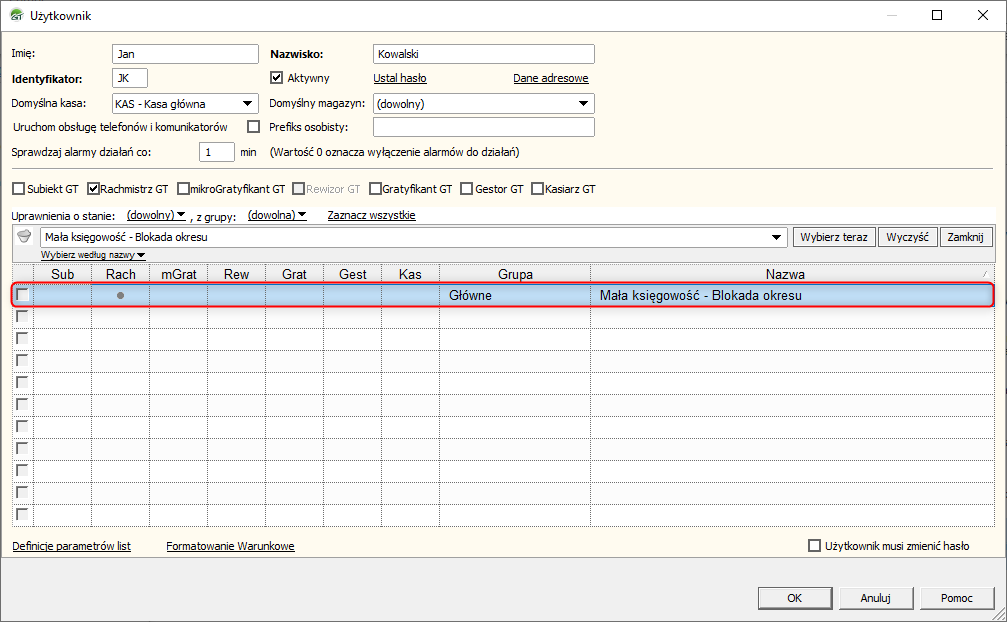The image size is (1007, 622).
Task: Sort by the Rach column header
Action: coord(121,274)
